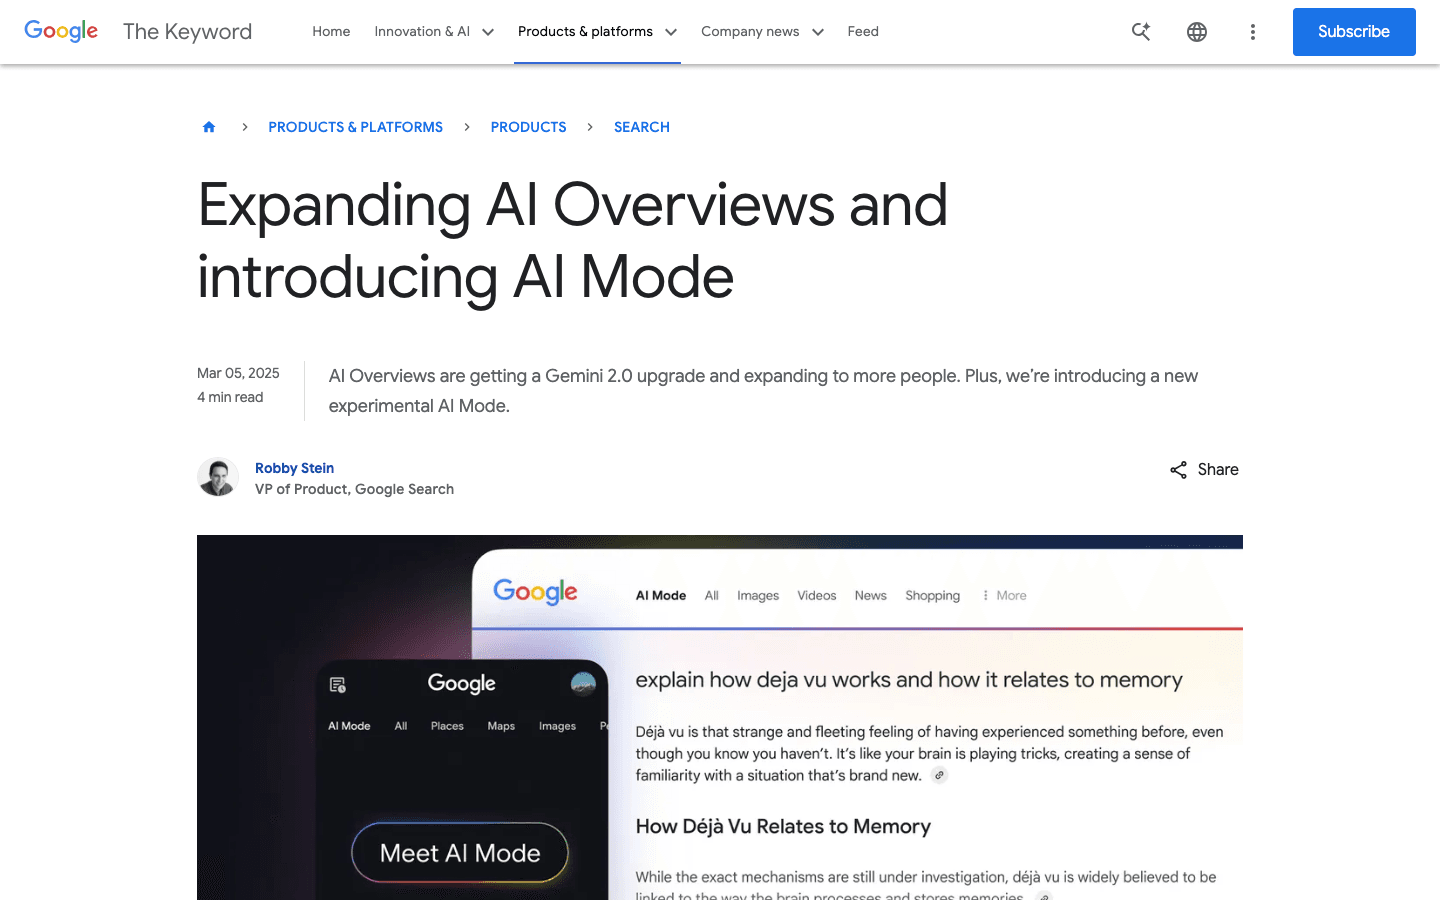Open The Keyword site title link
The height and width of the screenshot is (900, 1440).
pos(187,32)
